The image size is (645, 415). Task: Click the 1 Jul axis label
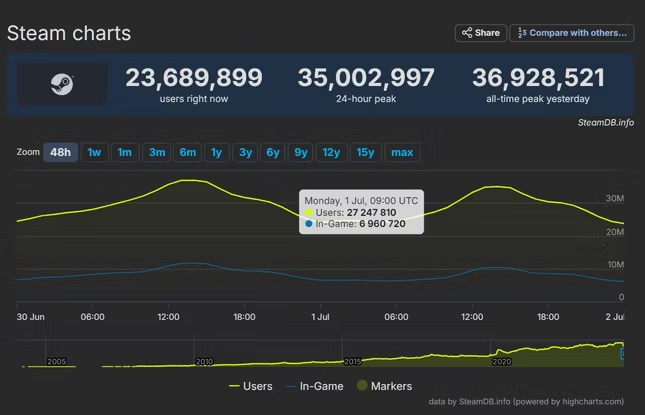click(x=320, y=317)
